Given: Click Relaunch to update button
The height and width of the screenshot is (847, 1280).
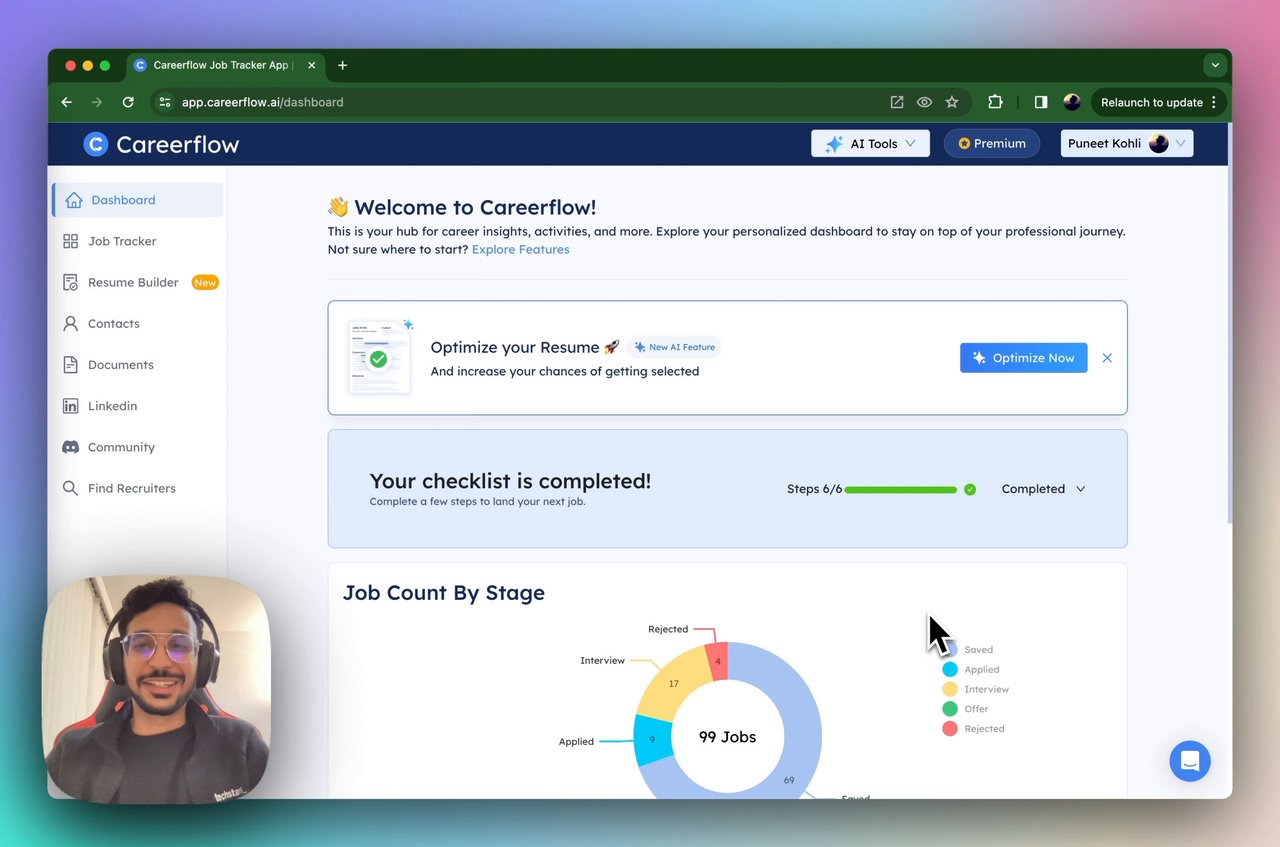Looking at the screenshot, I should (1159, 102).
